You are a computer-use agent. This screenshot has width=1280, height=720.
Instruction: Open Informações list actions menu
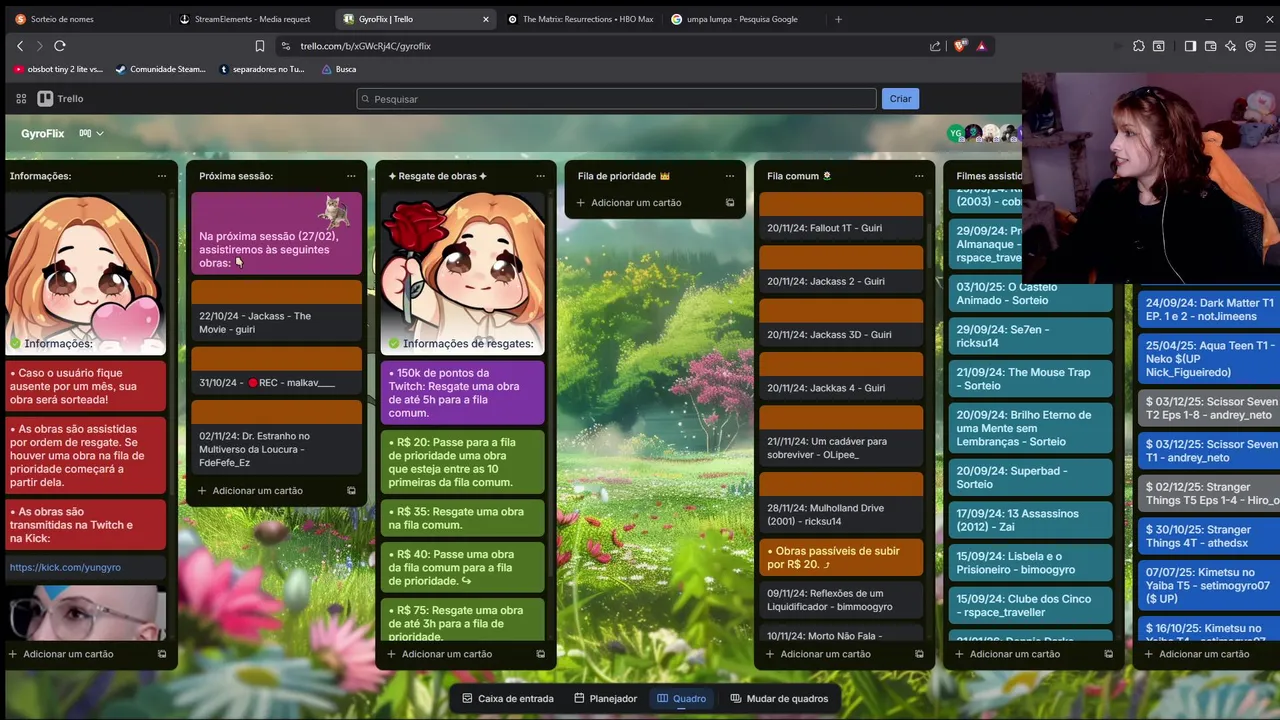[162, 176]
